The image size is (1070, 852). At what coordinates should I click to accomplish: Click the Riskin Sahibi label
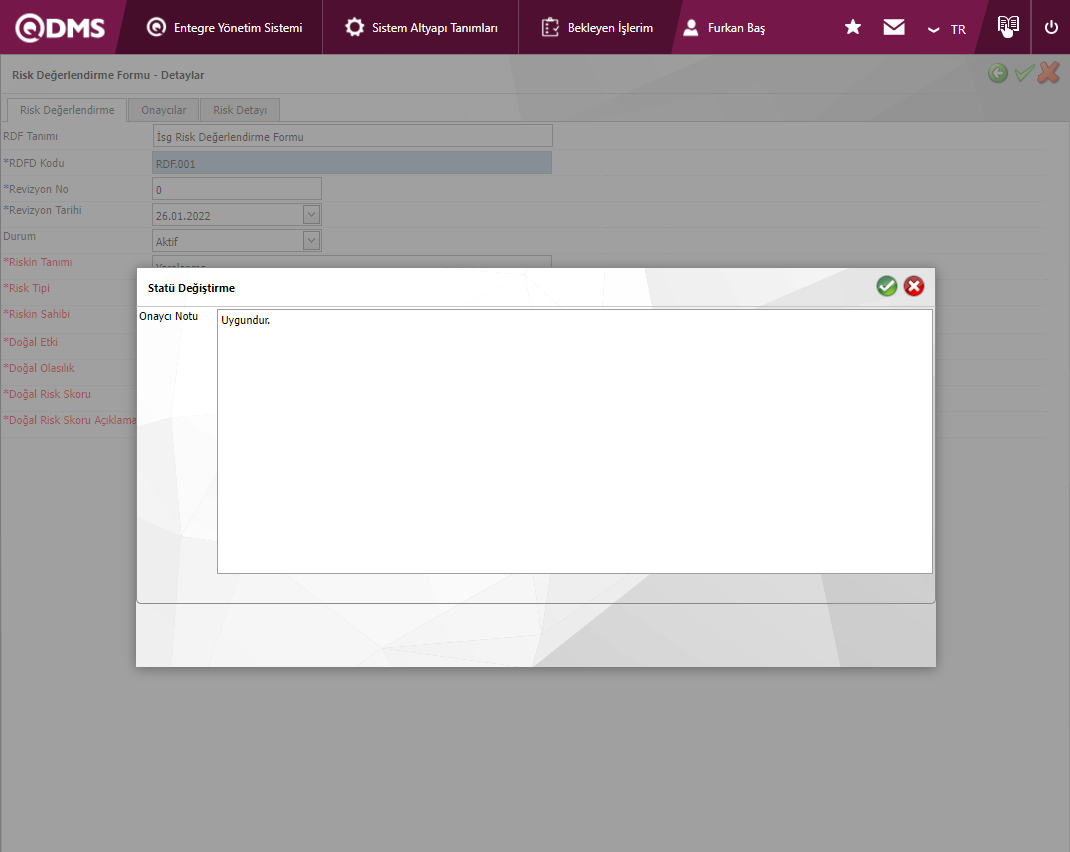[37, 314]
